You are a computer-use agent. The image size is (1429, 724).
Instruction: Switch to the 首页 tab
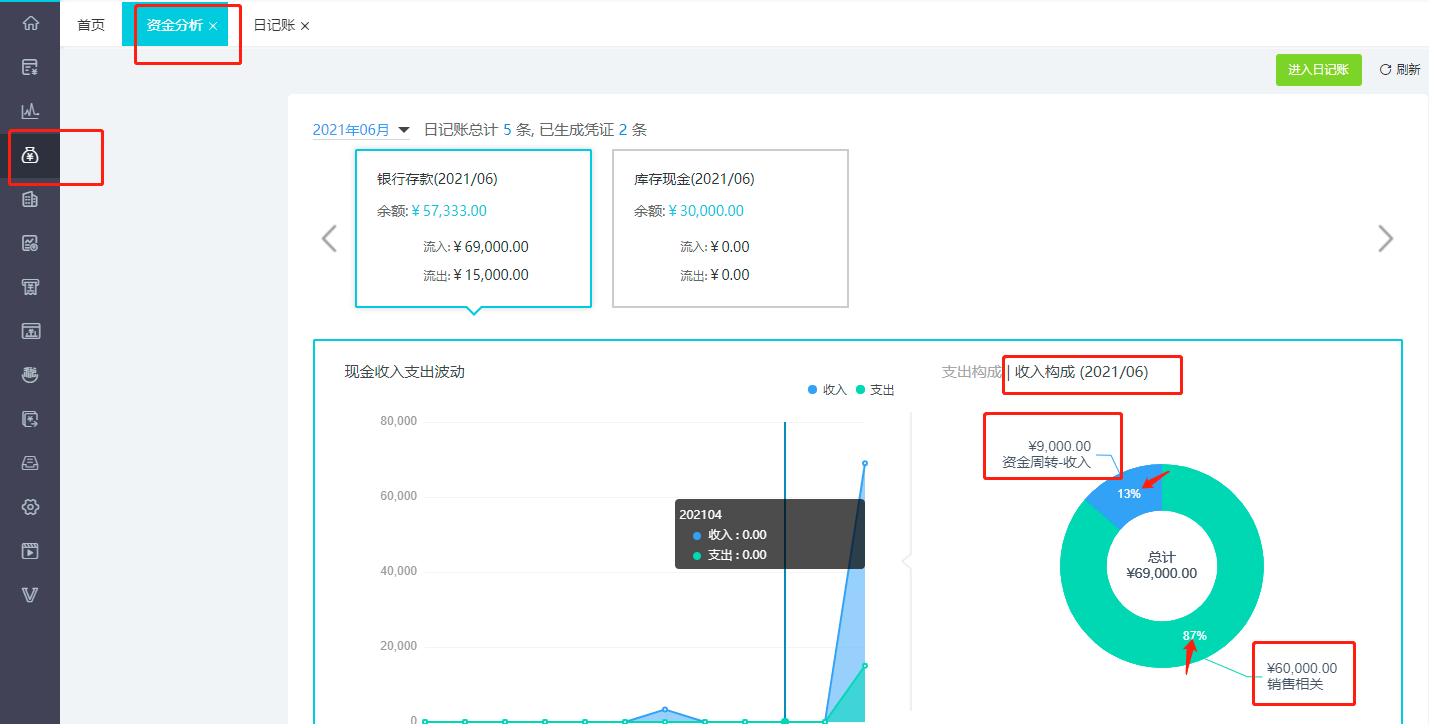point(91,25)
